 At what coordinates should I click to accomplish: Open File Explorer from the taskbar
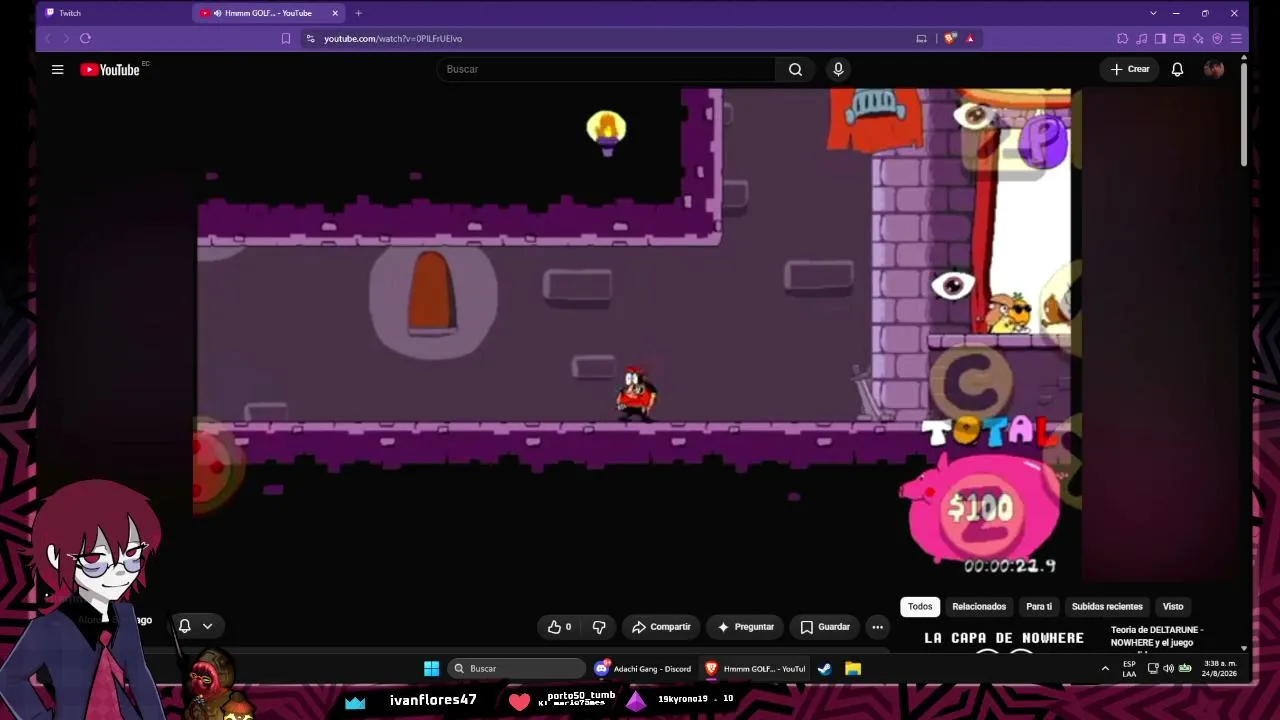tap(853, 668)
